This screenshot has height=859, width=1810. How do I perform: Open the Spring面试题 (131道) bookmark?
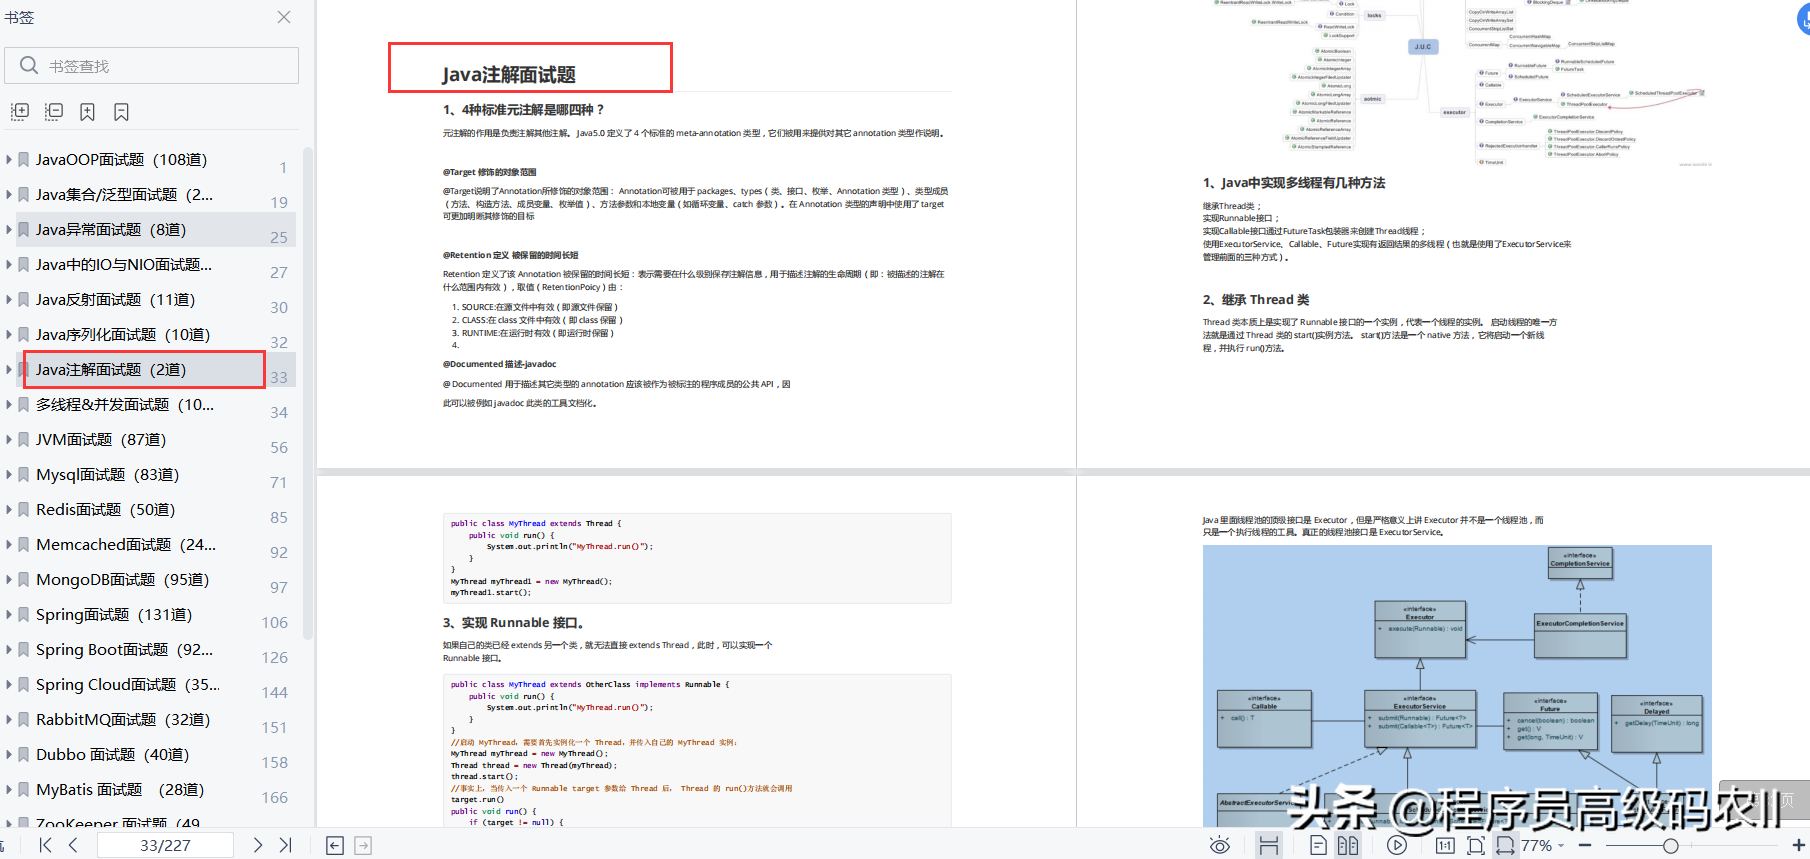(114, 614)
